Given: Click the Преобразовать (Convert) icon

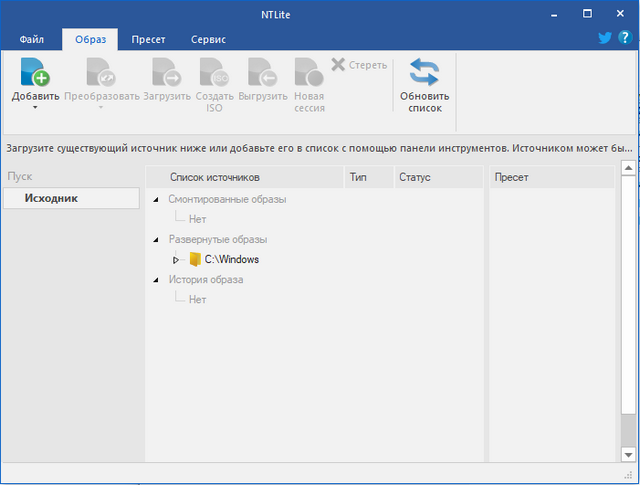Looking at the screenshot, I should pos(100,73).
